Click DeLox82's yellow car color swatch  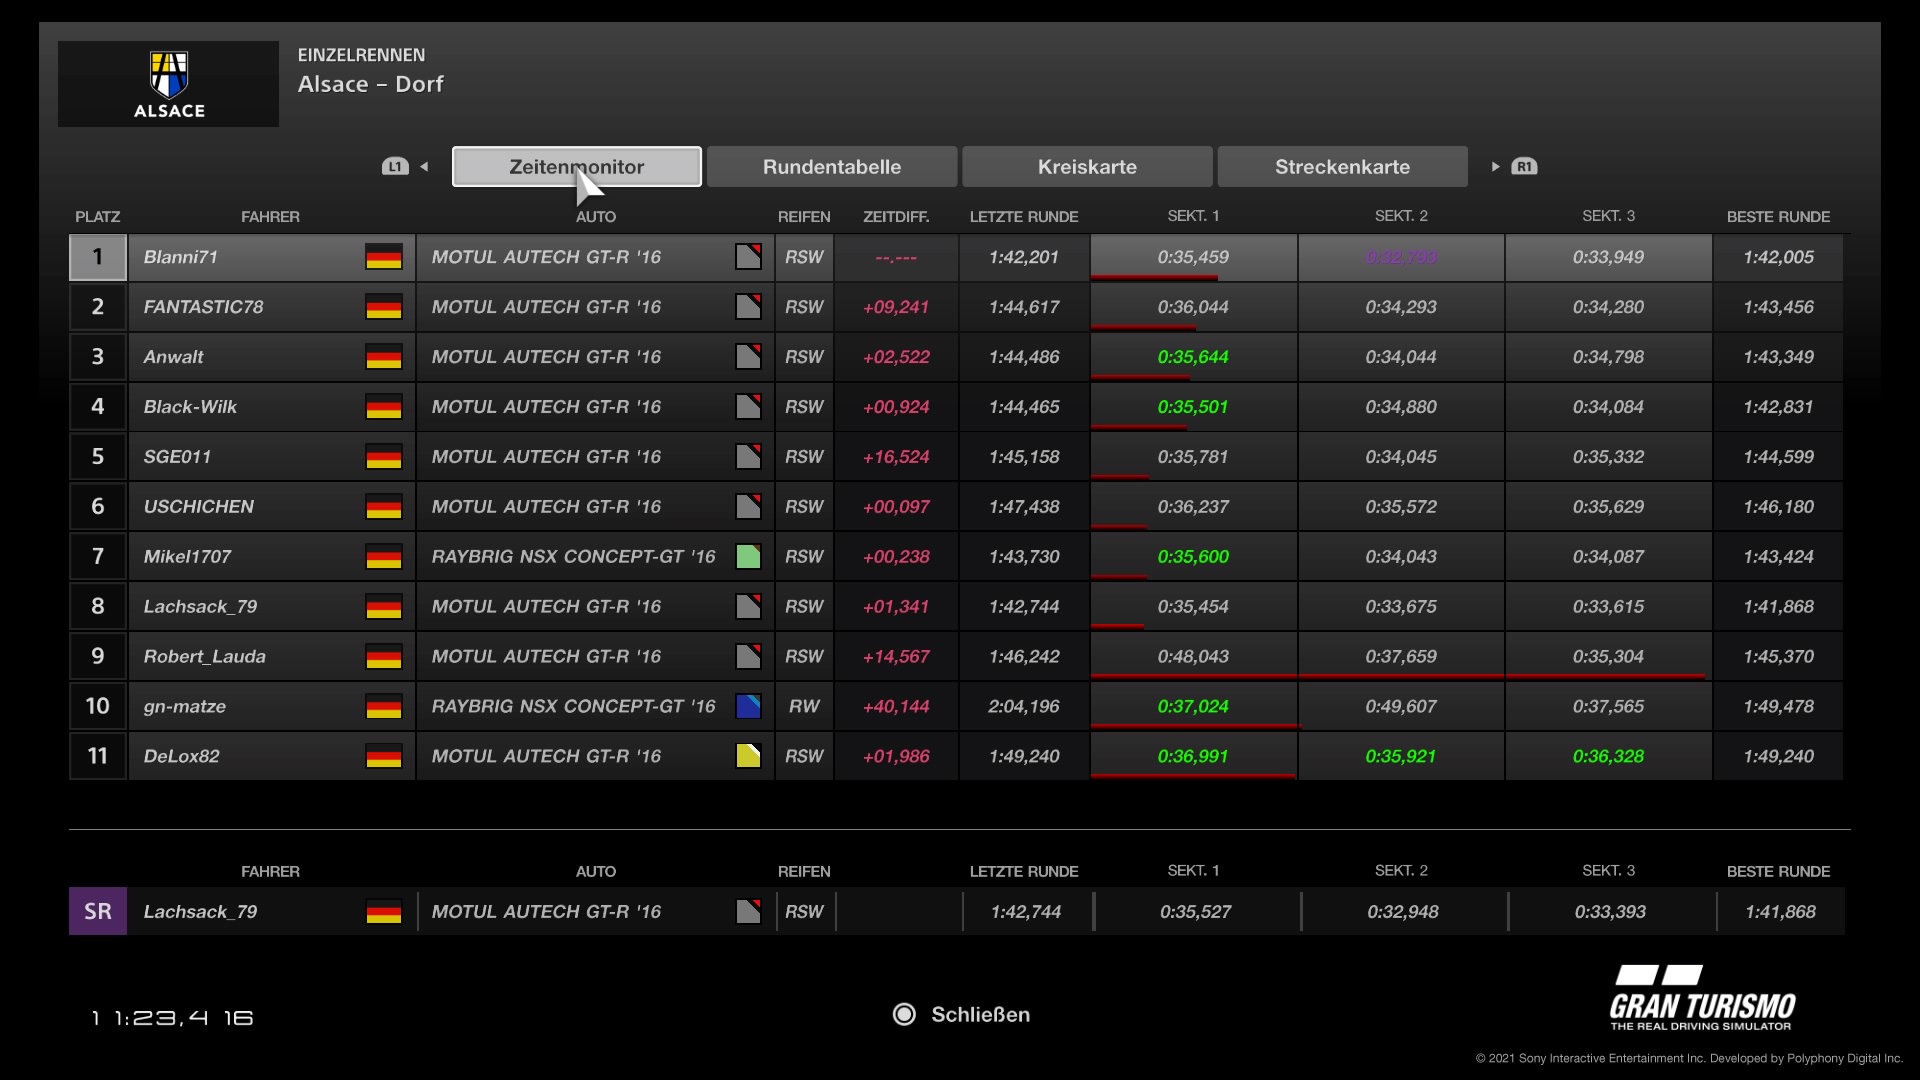[x=748, y=757]
